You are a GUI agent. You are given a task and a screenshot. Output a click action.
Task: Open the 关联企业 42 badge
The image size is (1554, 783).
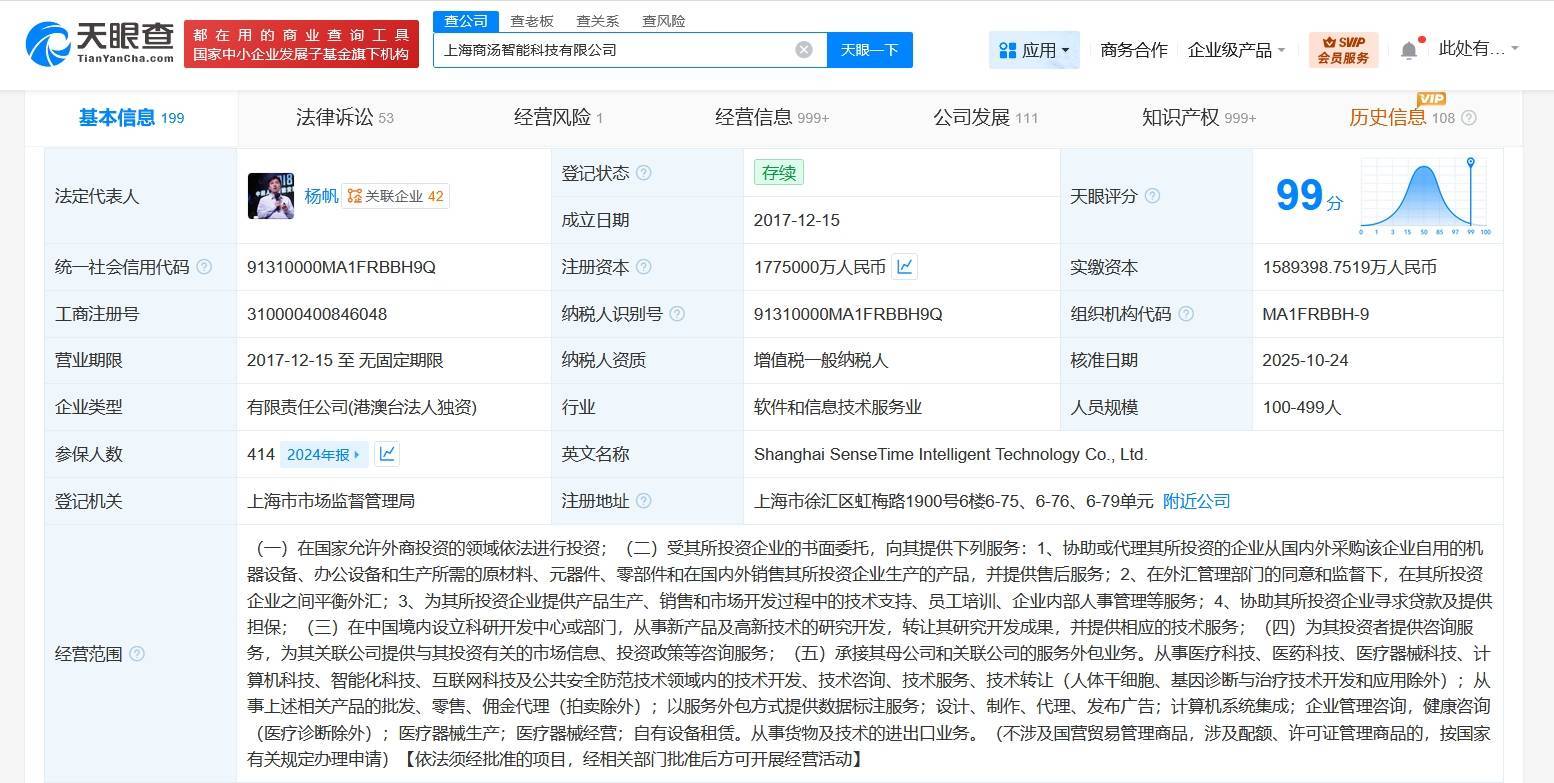(396, 197)
